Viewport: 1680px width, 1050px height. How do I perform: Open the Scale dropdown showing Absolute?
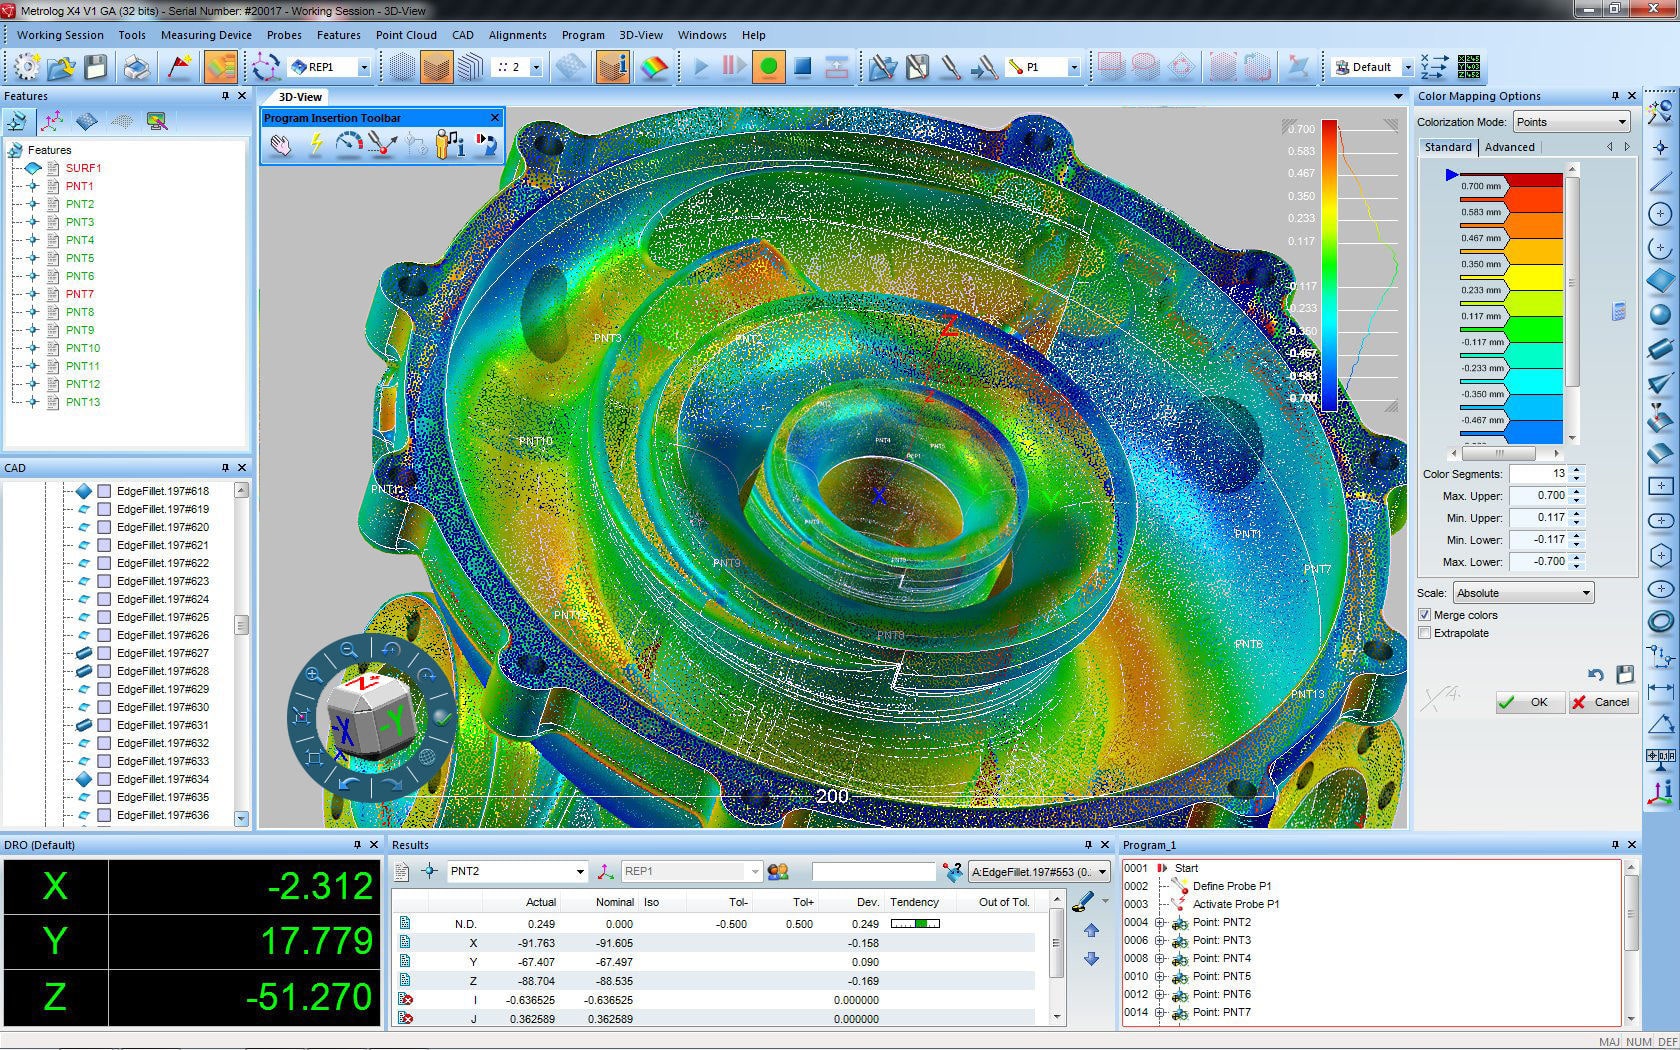[1522, 592]
